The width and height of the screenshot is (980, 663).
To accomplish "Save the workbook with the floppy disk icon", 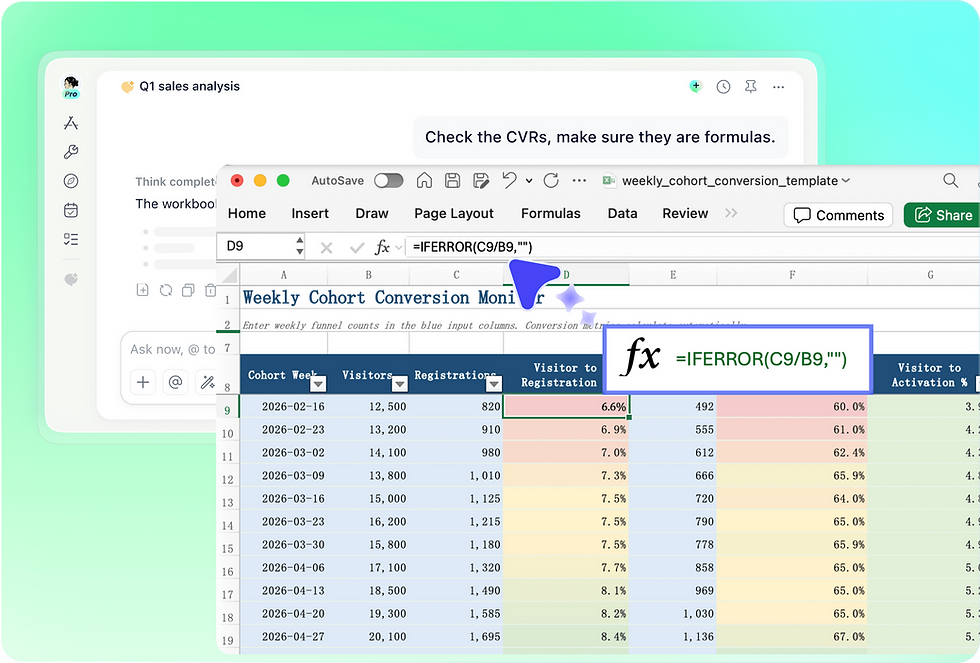I will tap(452, 181).
